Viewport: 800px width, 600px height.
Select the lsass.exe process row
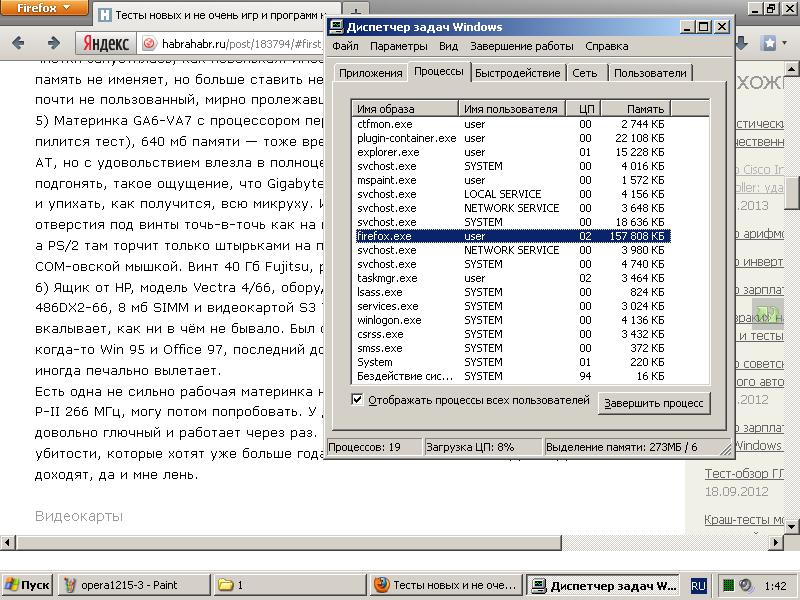click(512, 292)
